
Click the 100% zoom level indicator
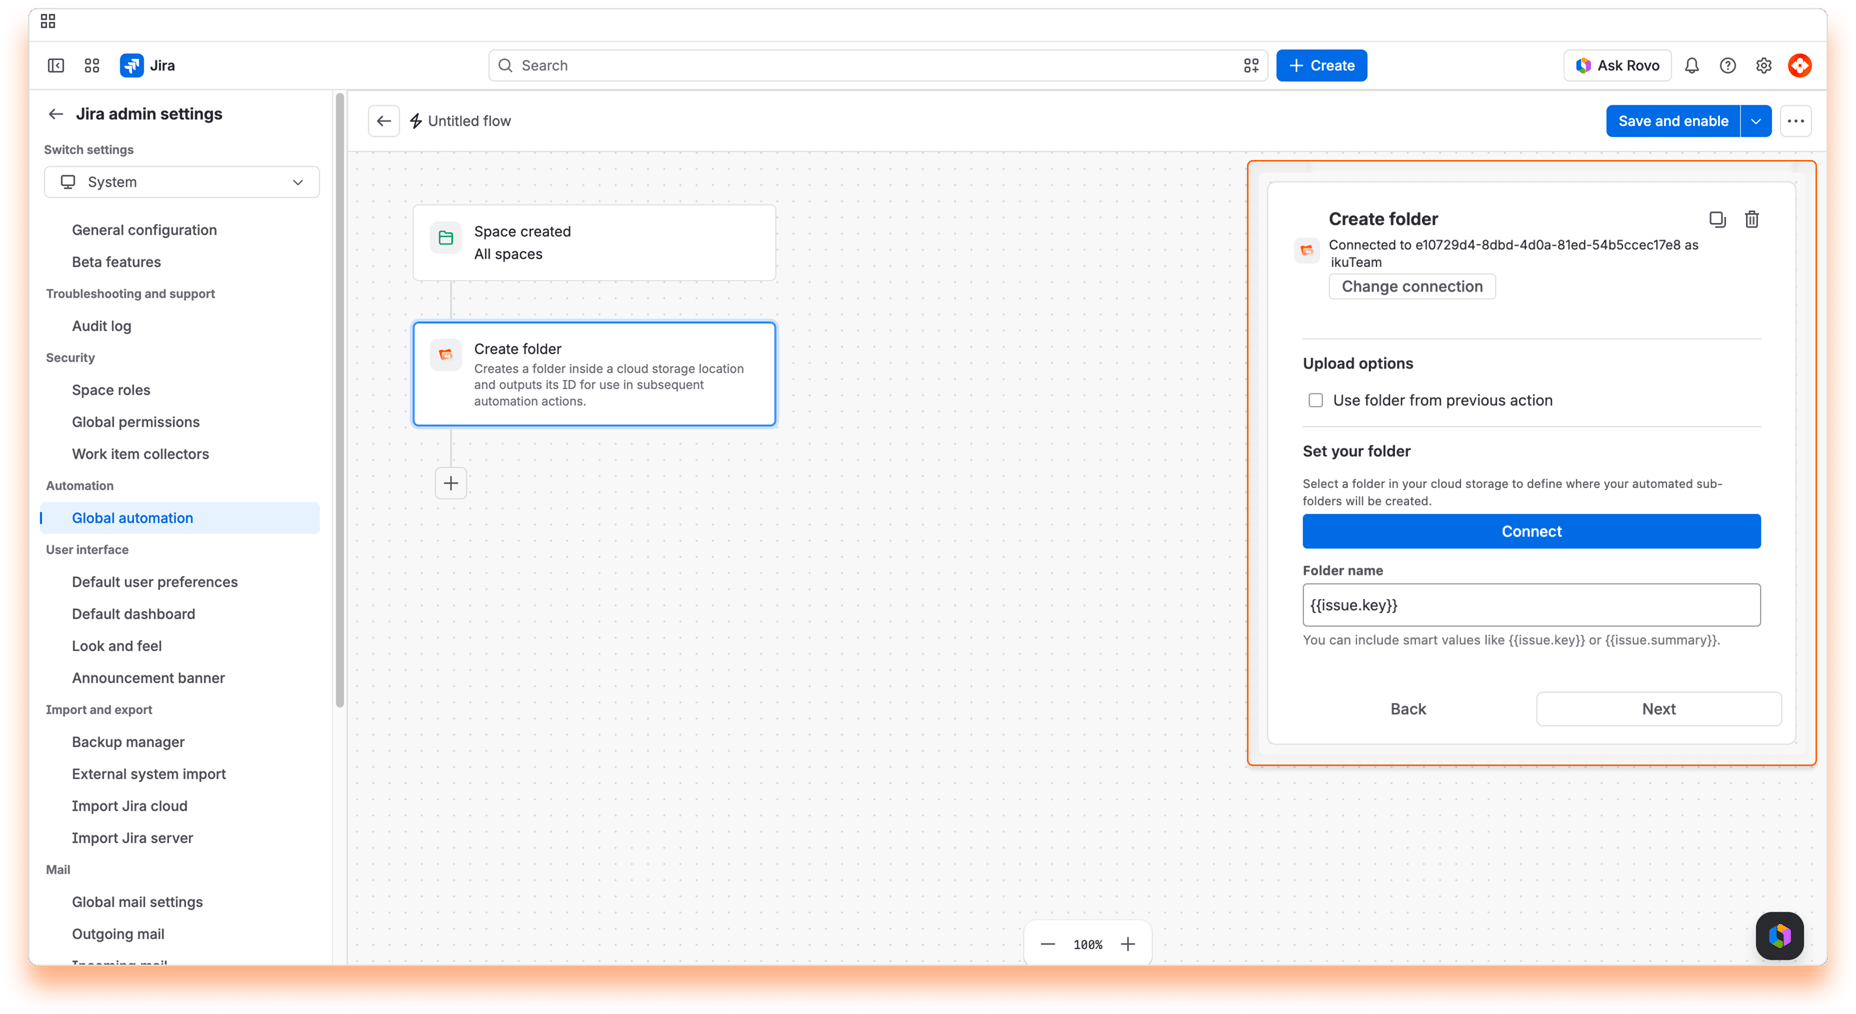click(1088, 945)
